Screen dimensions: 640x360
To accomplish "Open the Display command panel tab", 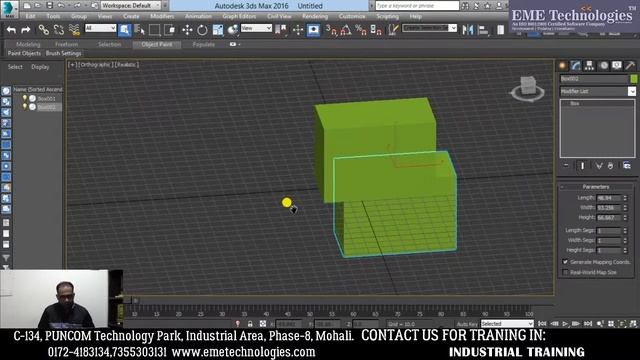I will click(617, 66).
